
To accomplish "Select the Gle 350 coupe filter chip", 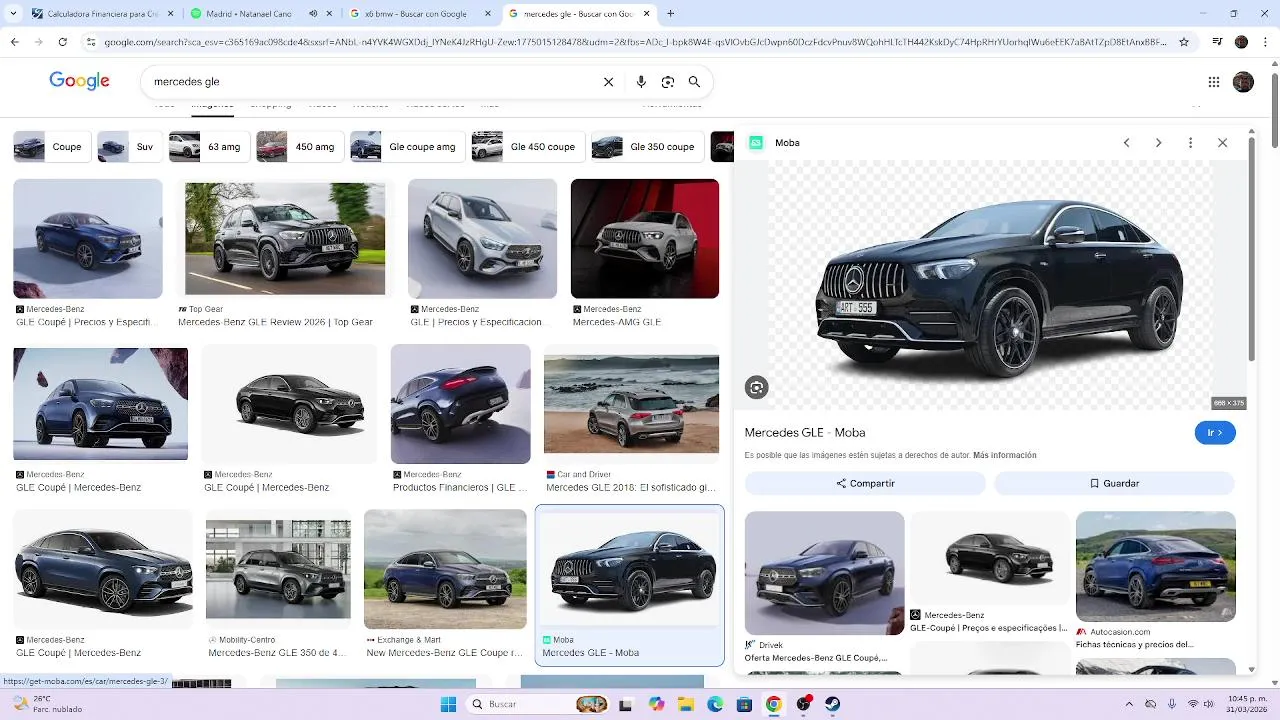I will click(647, 147).
